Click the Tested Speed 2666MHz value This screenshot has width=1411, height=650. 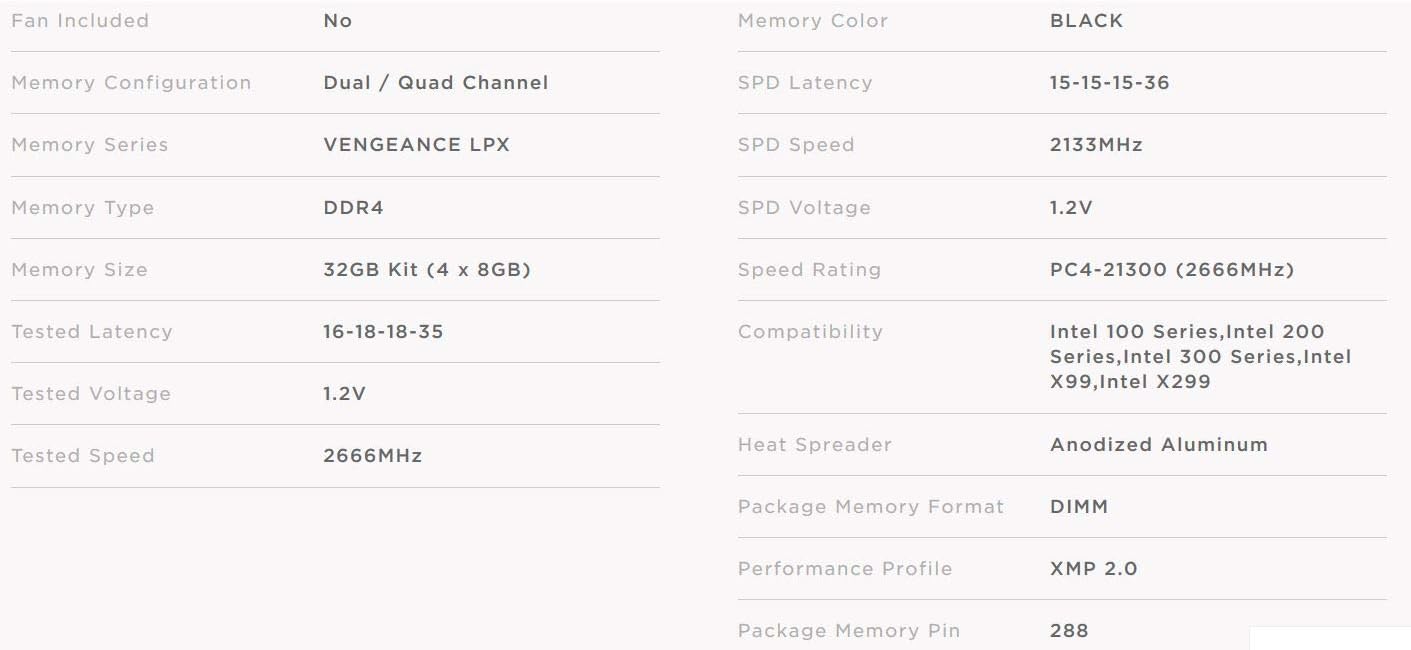pyautogui.click(x=372, y=456)
